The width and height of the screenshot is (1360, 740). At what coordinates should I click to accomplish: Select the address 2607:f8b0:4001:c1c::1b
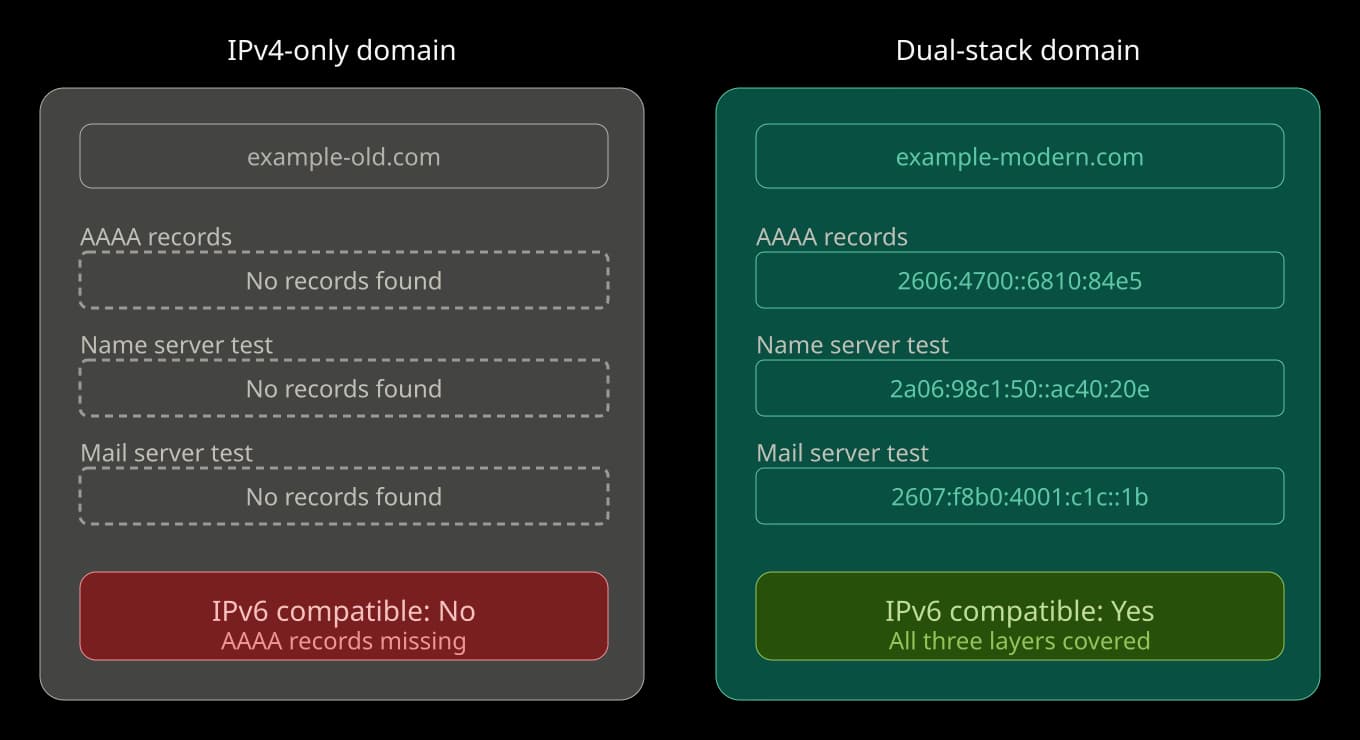point(1020,496)
